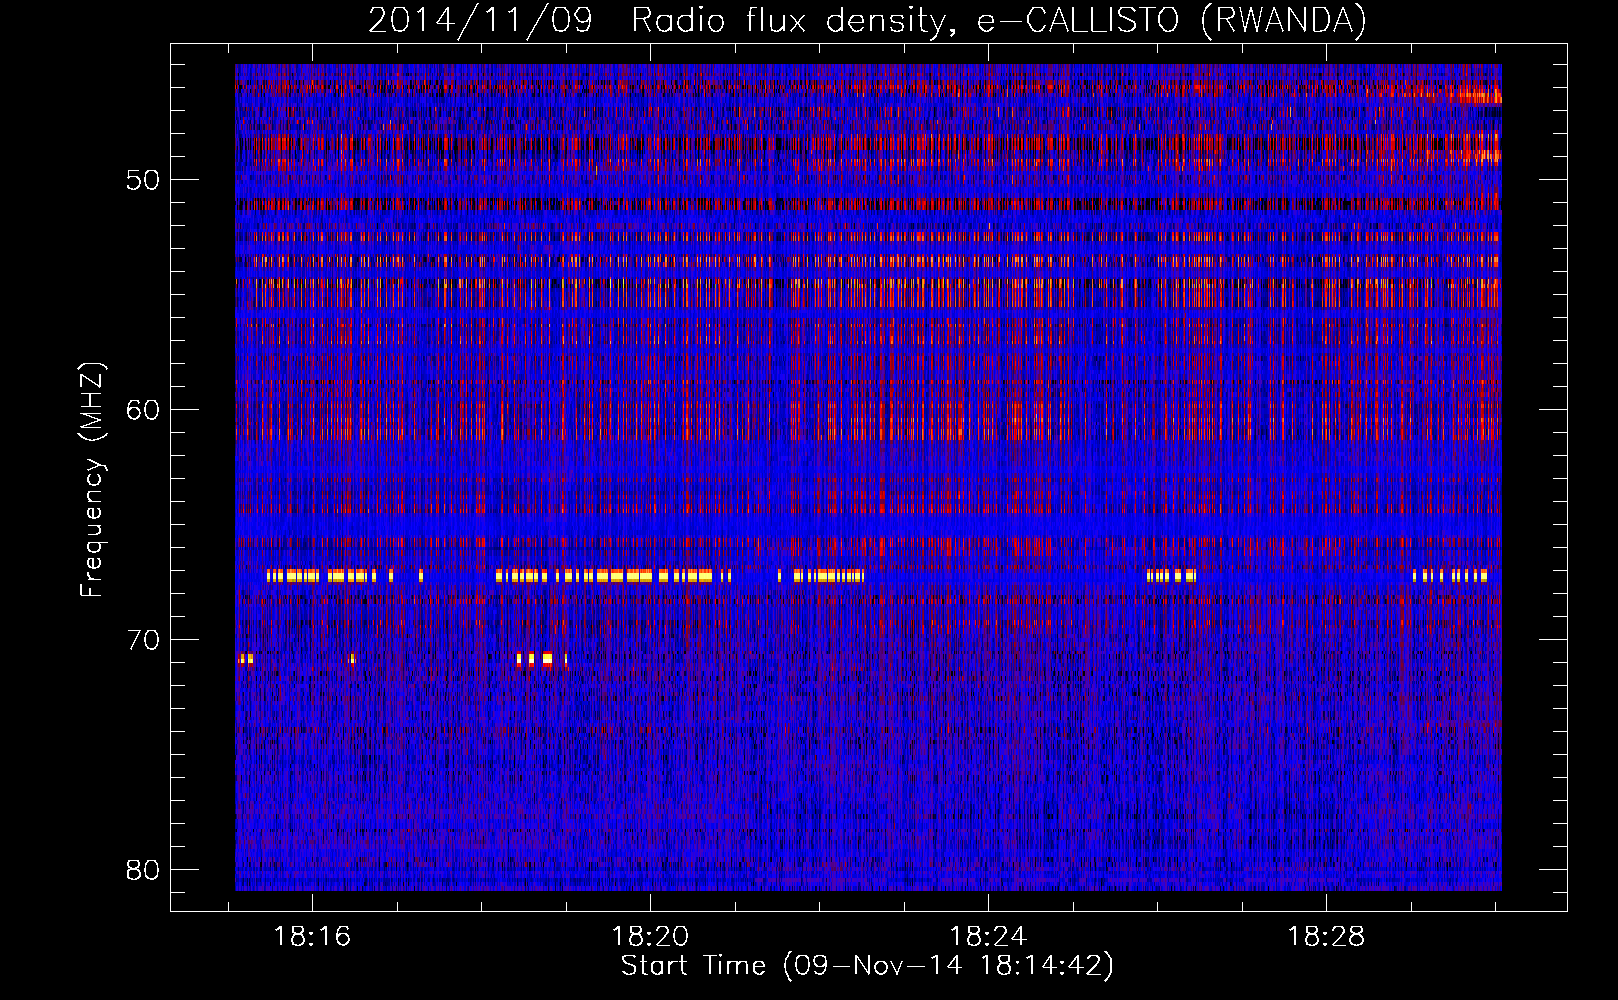Click the x-axis time label '18:20'
This screenshot has width=1618, height=1000.
tap(651, 936)
